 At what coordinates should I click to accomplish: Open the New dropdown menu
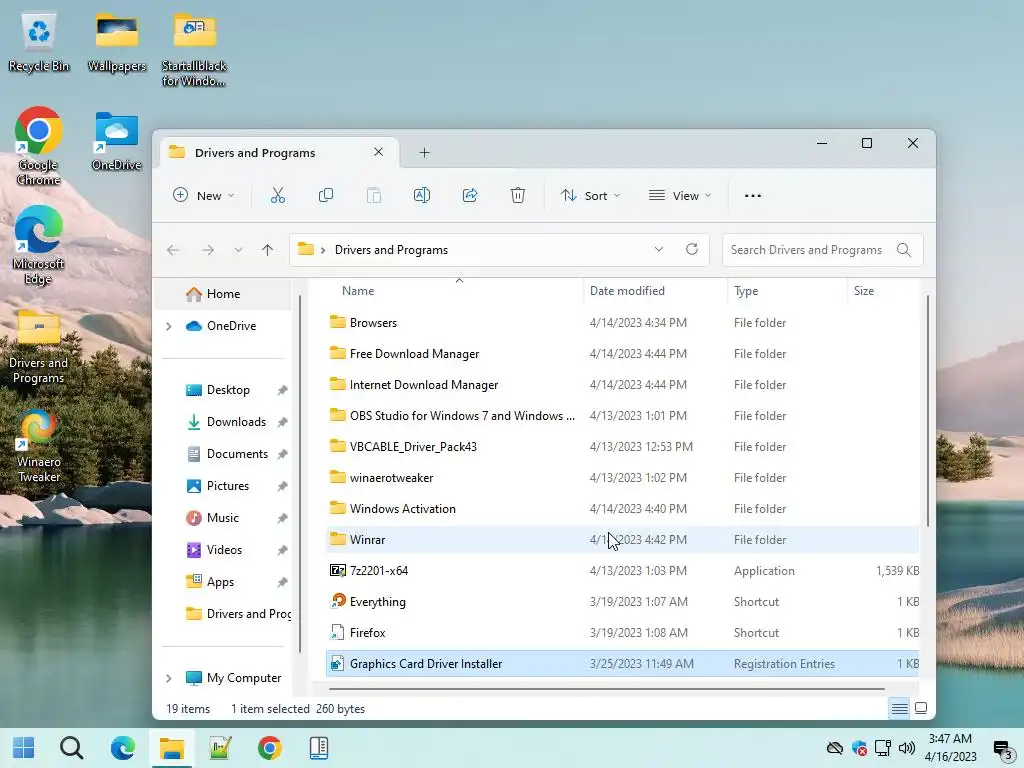[203, 195]
